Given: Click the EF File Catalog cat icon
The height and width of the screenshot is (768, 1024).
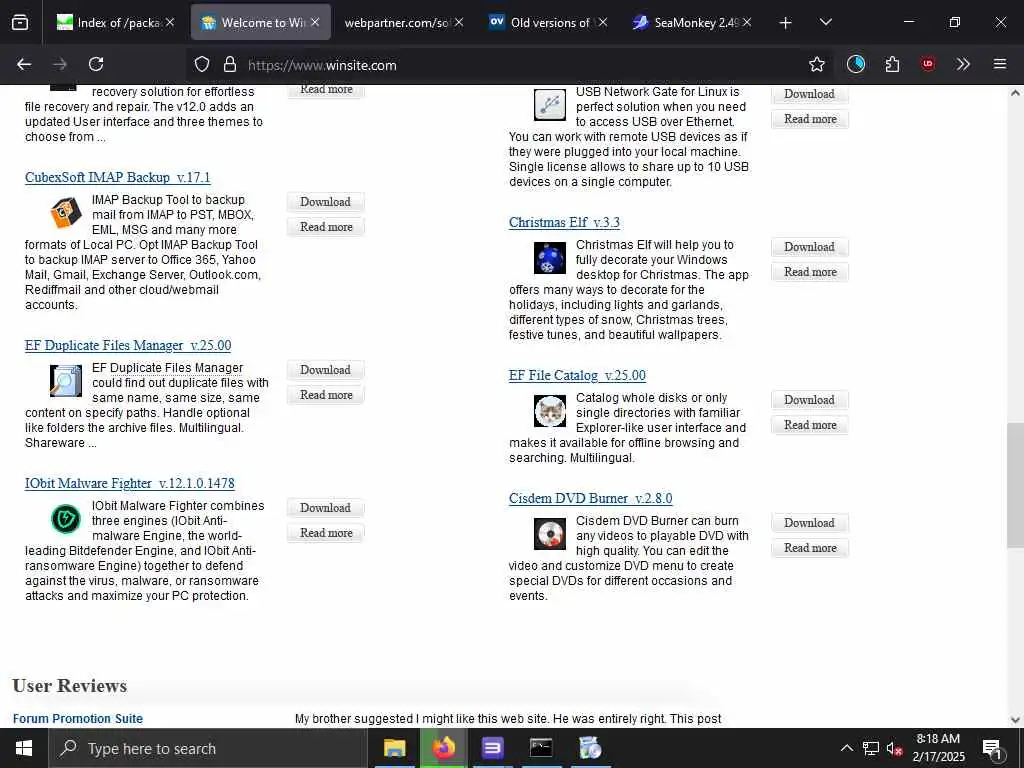Looking at the screenshot, I should (550, 411).
